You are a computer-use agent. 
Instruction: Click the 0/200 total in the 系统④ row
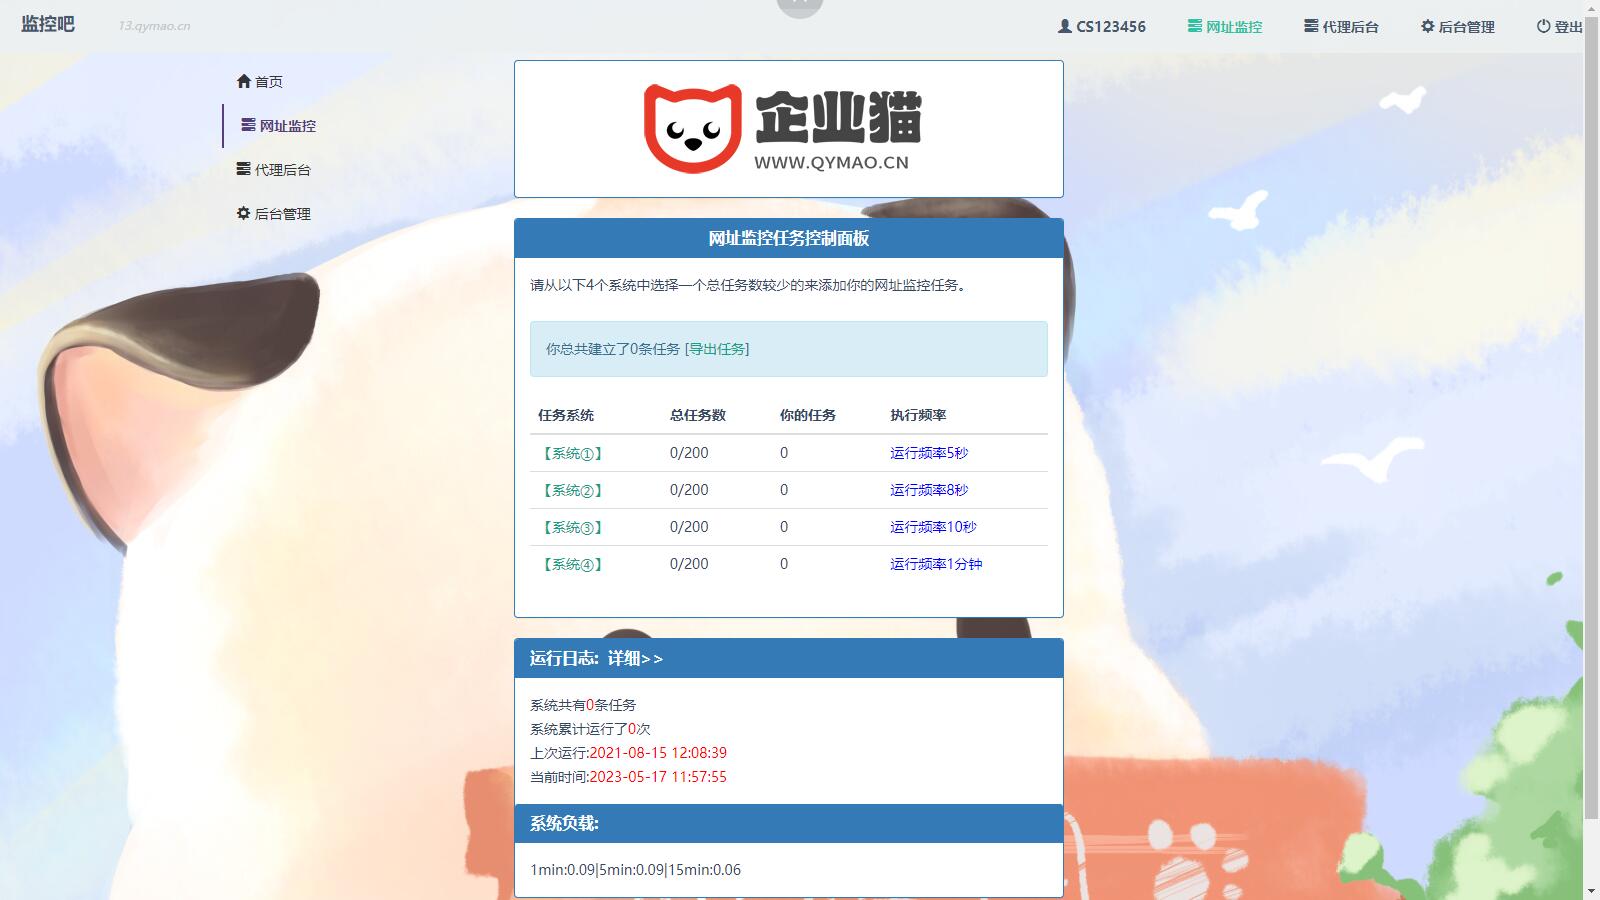689,564
